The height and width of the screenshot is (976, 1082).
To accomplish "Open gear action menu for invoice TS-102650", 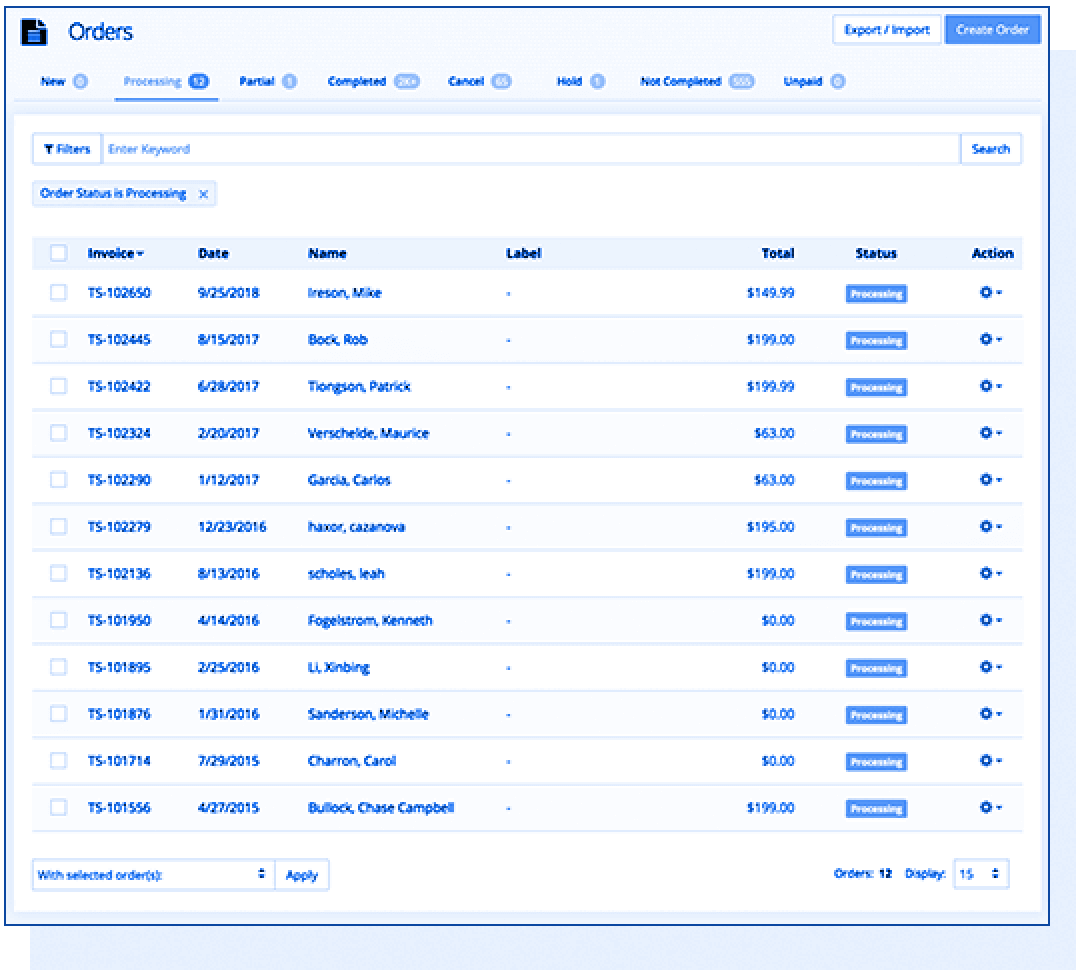I will [989, 293].
